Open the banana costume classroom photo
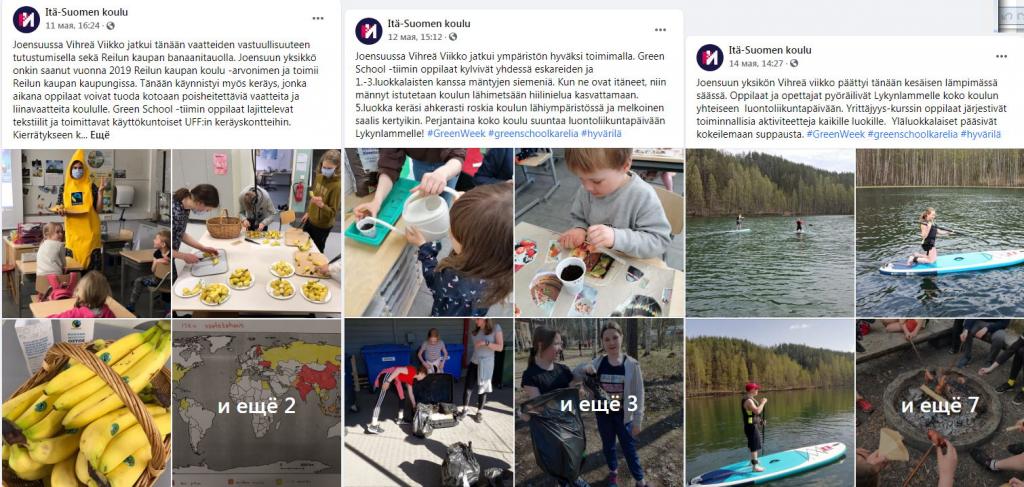 86,233
